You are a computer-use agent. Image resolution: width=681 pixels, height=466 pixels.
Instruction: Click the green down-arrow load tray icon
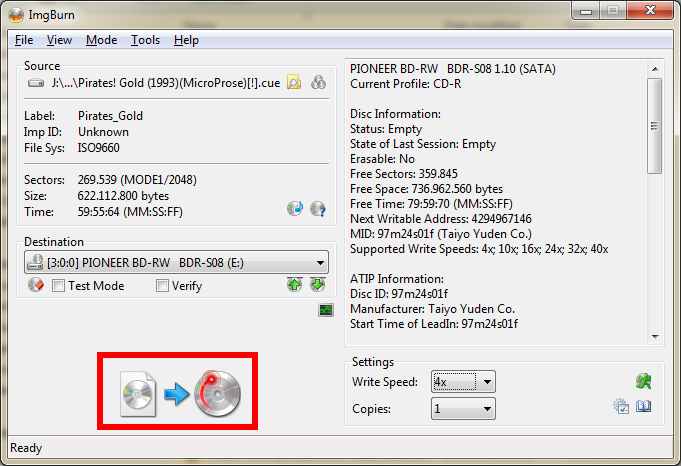[318, 285]
